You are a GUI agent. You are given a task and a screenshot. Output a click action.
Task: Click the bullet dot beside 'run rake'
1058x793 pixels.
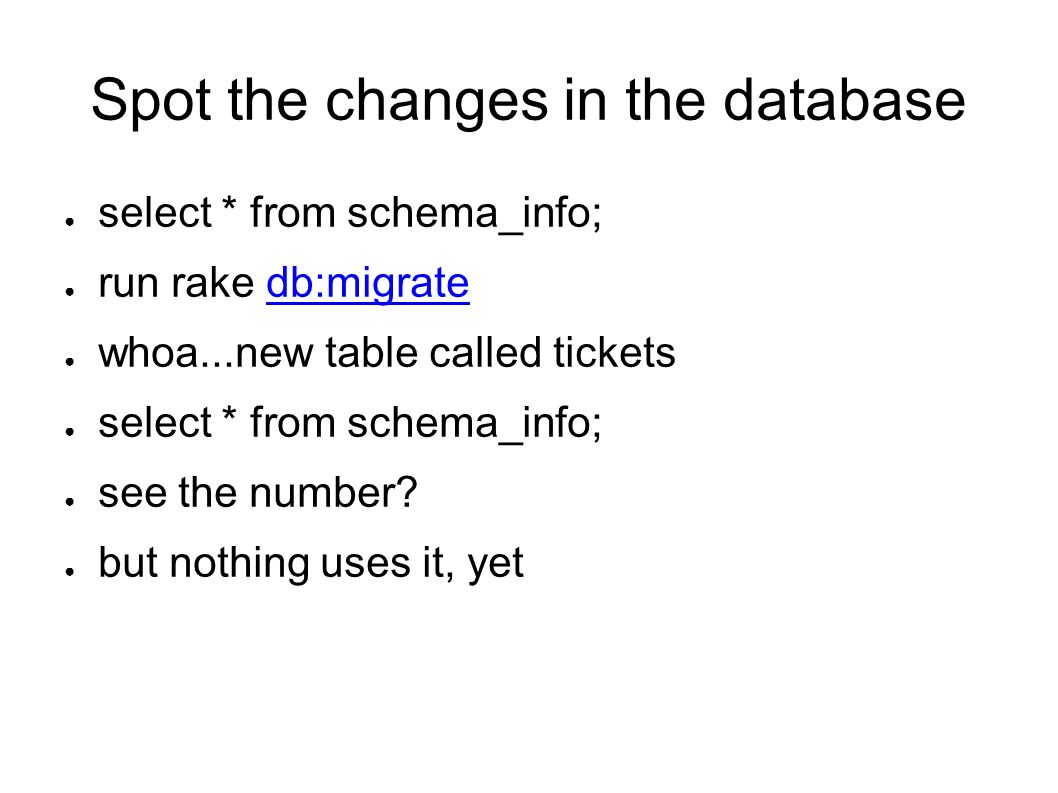[69, 291]
